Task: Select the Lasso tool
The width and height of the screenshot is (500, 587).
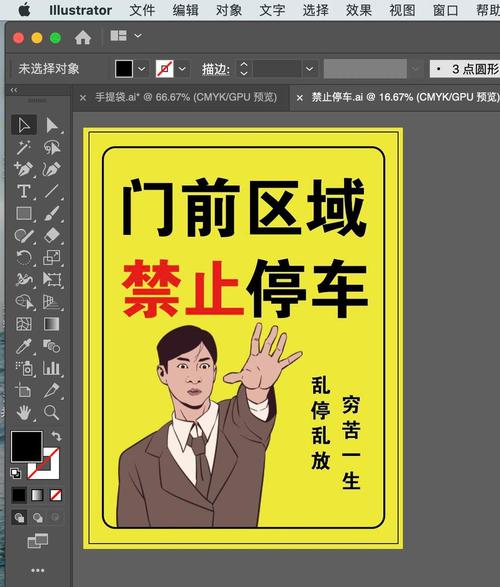Action: 52,147
